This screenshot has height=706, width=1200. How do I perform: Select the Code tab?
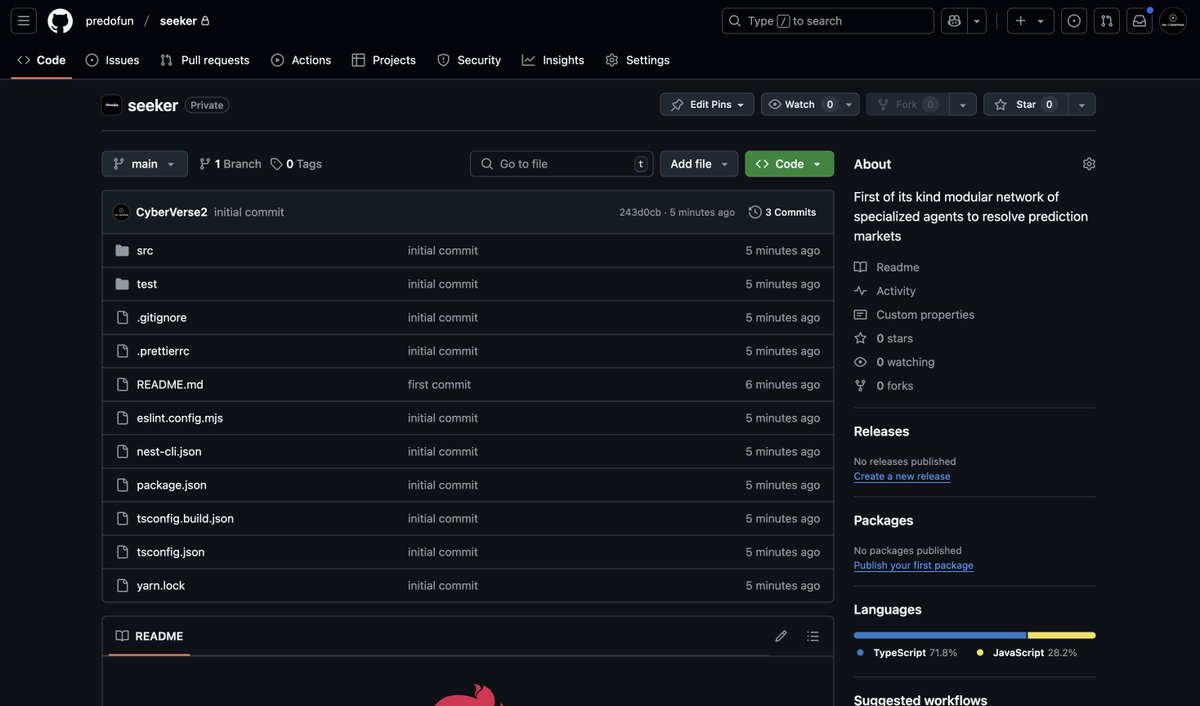point(41,60)
